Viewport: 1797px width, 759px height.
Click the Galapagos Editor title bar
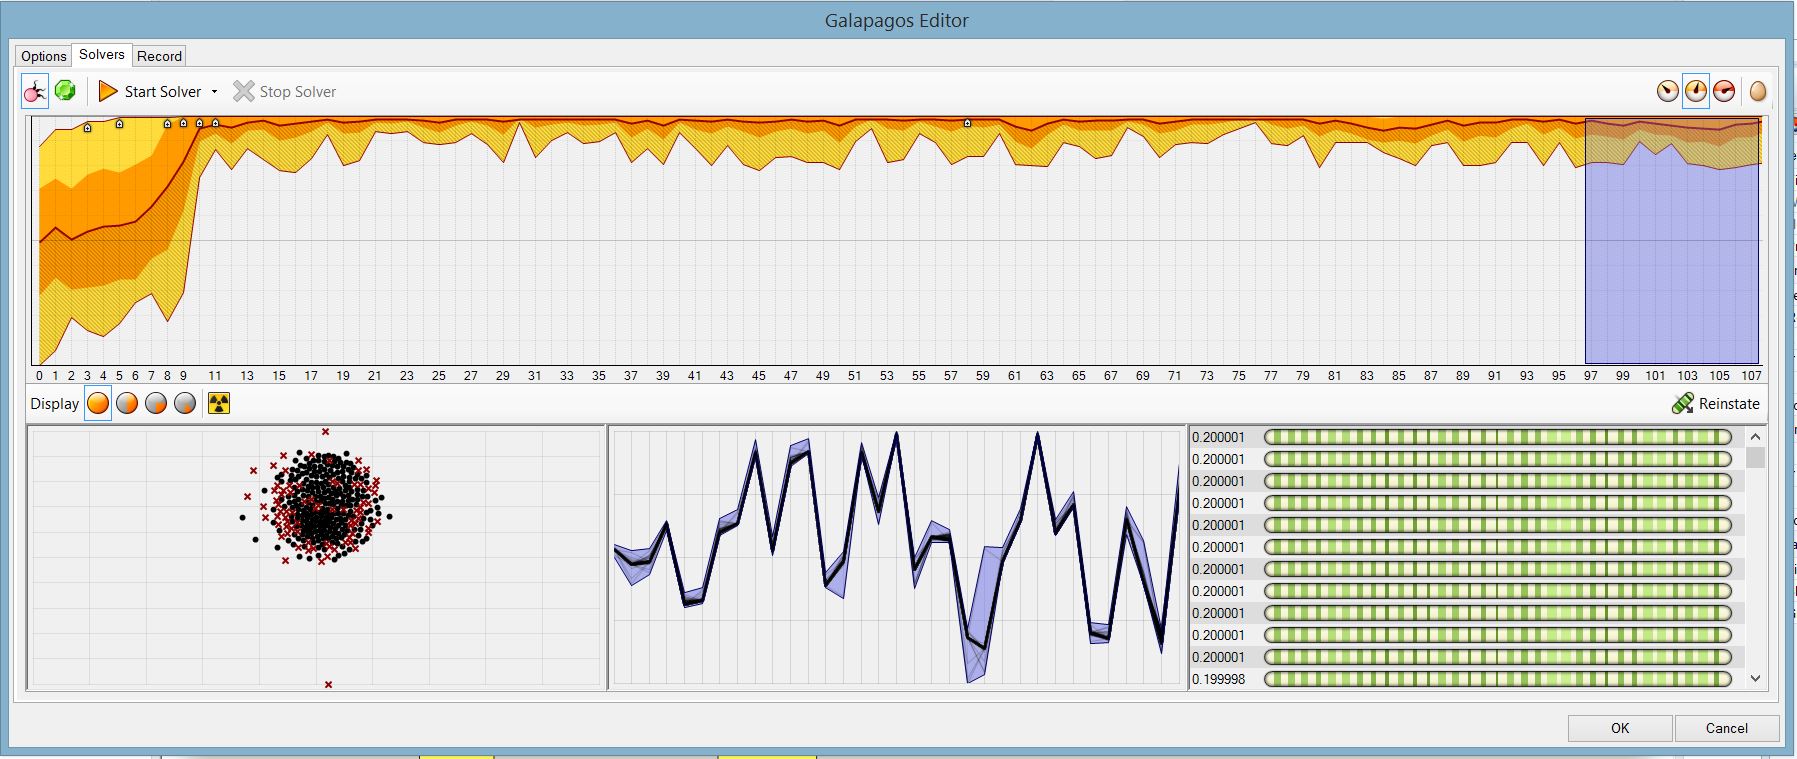(x=897, y=20)
